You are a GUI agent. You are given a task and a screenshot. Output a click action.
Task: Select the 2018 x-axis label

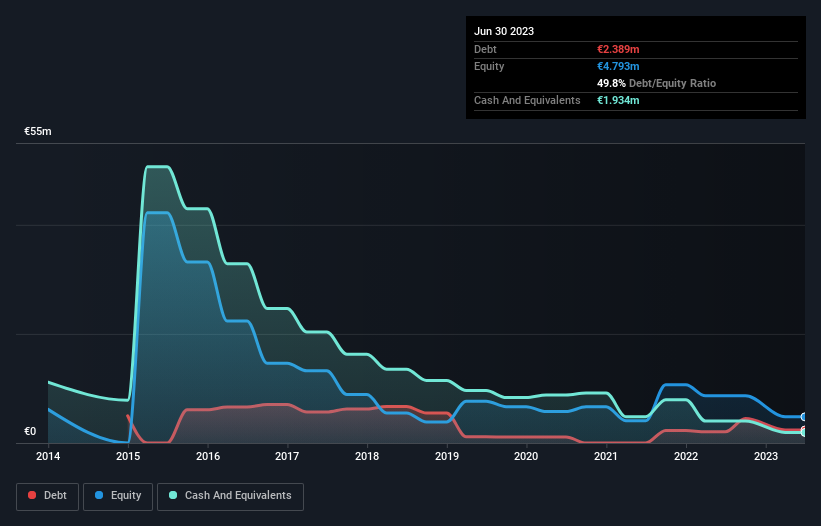(x=367, y=456)
